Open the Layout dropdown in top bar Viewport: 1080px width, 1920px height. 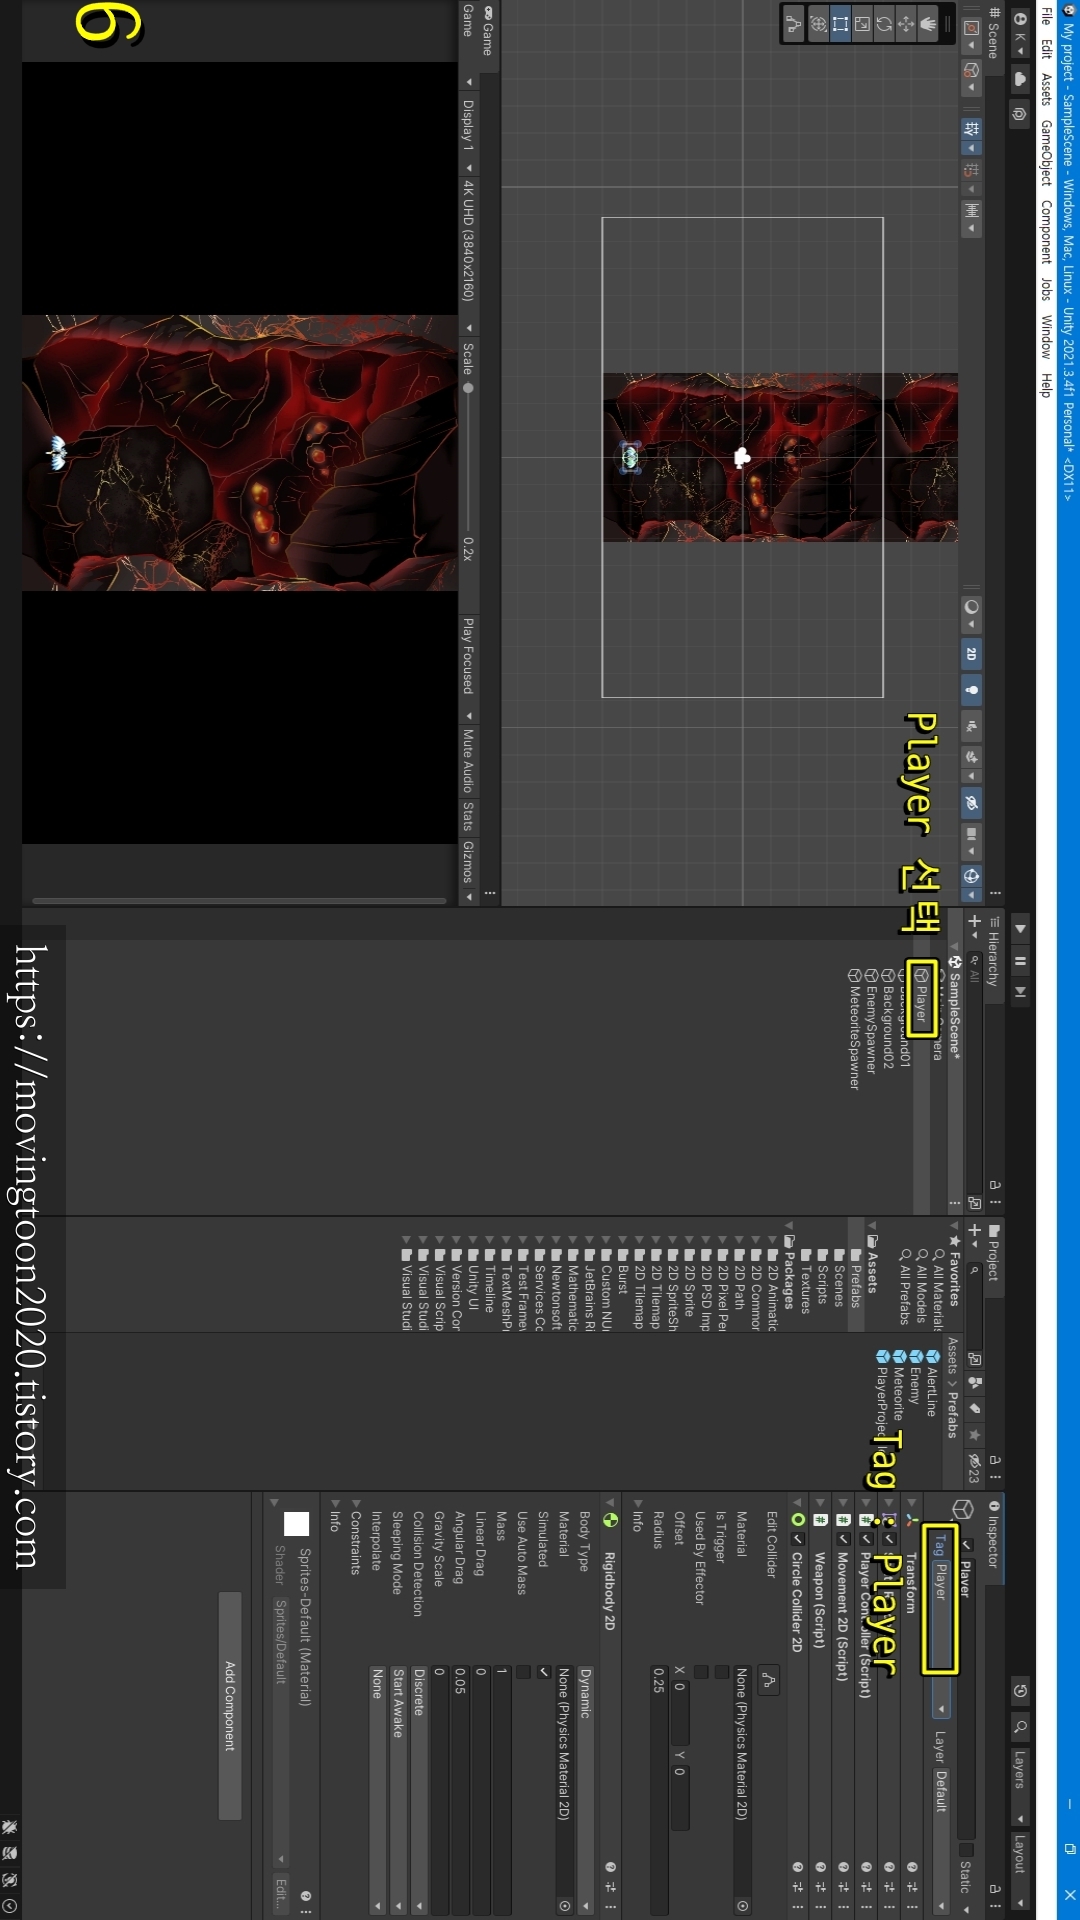(x=1020, y=1871)
